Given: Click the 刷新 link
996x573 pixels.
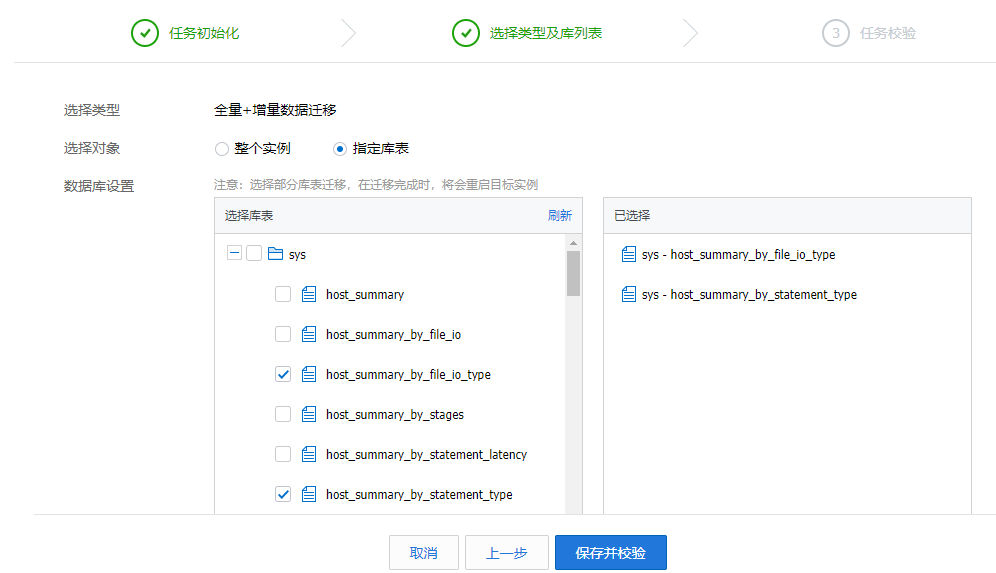Looking at the screenshot, I should 559,215.
